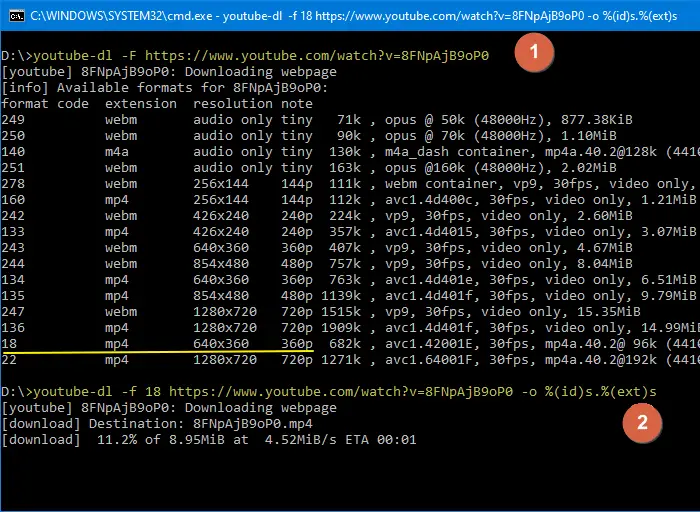This screenshot has width=700, height=512.
Task: Click '2.60MiB' size on row 242
Action: pos(605,216)
